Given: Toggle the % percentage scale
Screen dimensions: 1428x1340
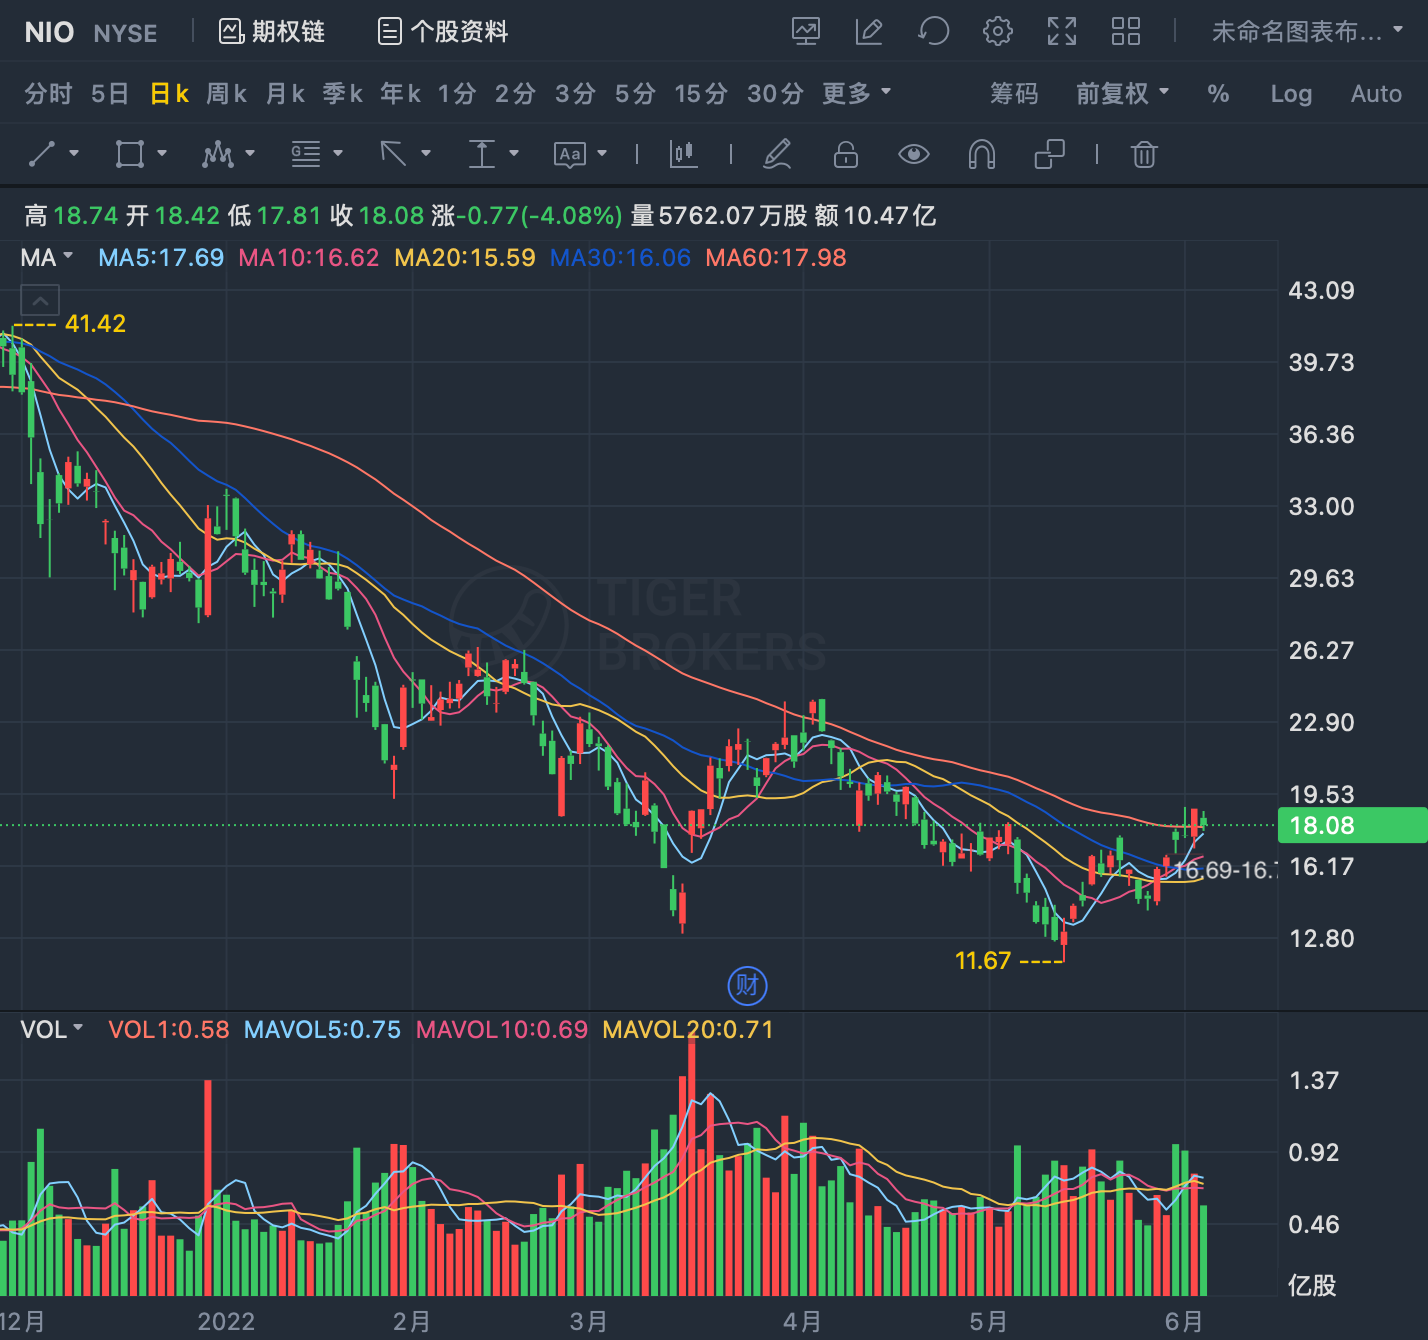Looking at the screenshot, I should [x=1218, y=94].
